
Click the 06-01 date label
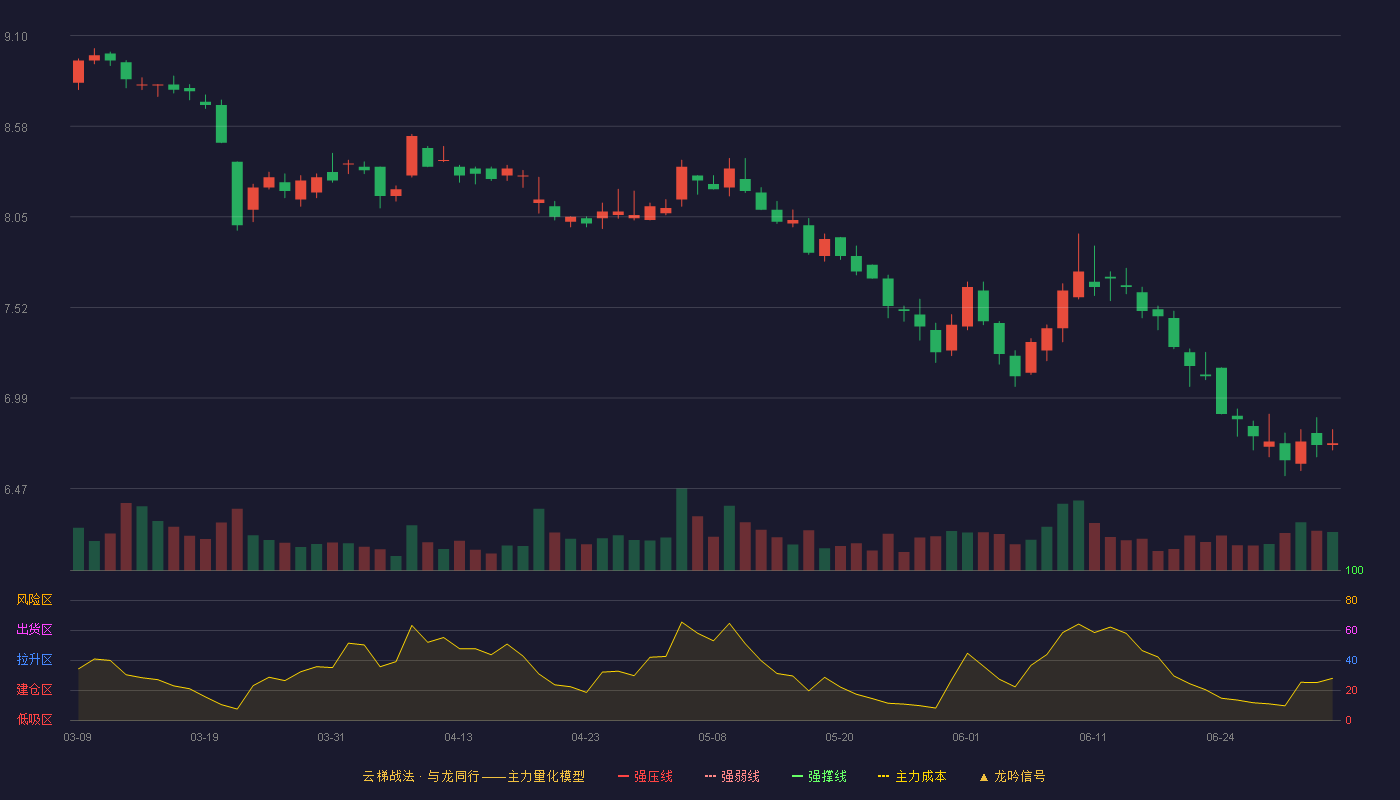click(x=966, y=737)
